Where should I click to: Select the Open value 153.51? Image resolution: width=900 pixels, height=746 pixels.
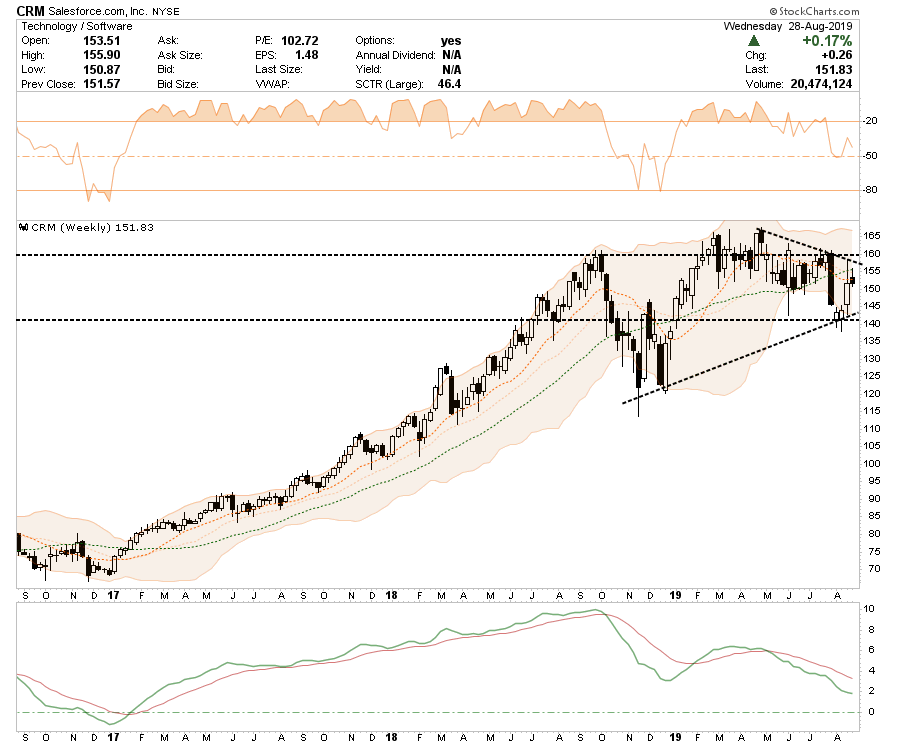(x=102, y=41)
